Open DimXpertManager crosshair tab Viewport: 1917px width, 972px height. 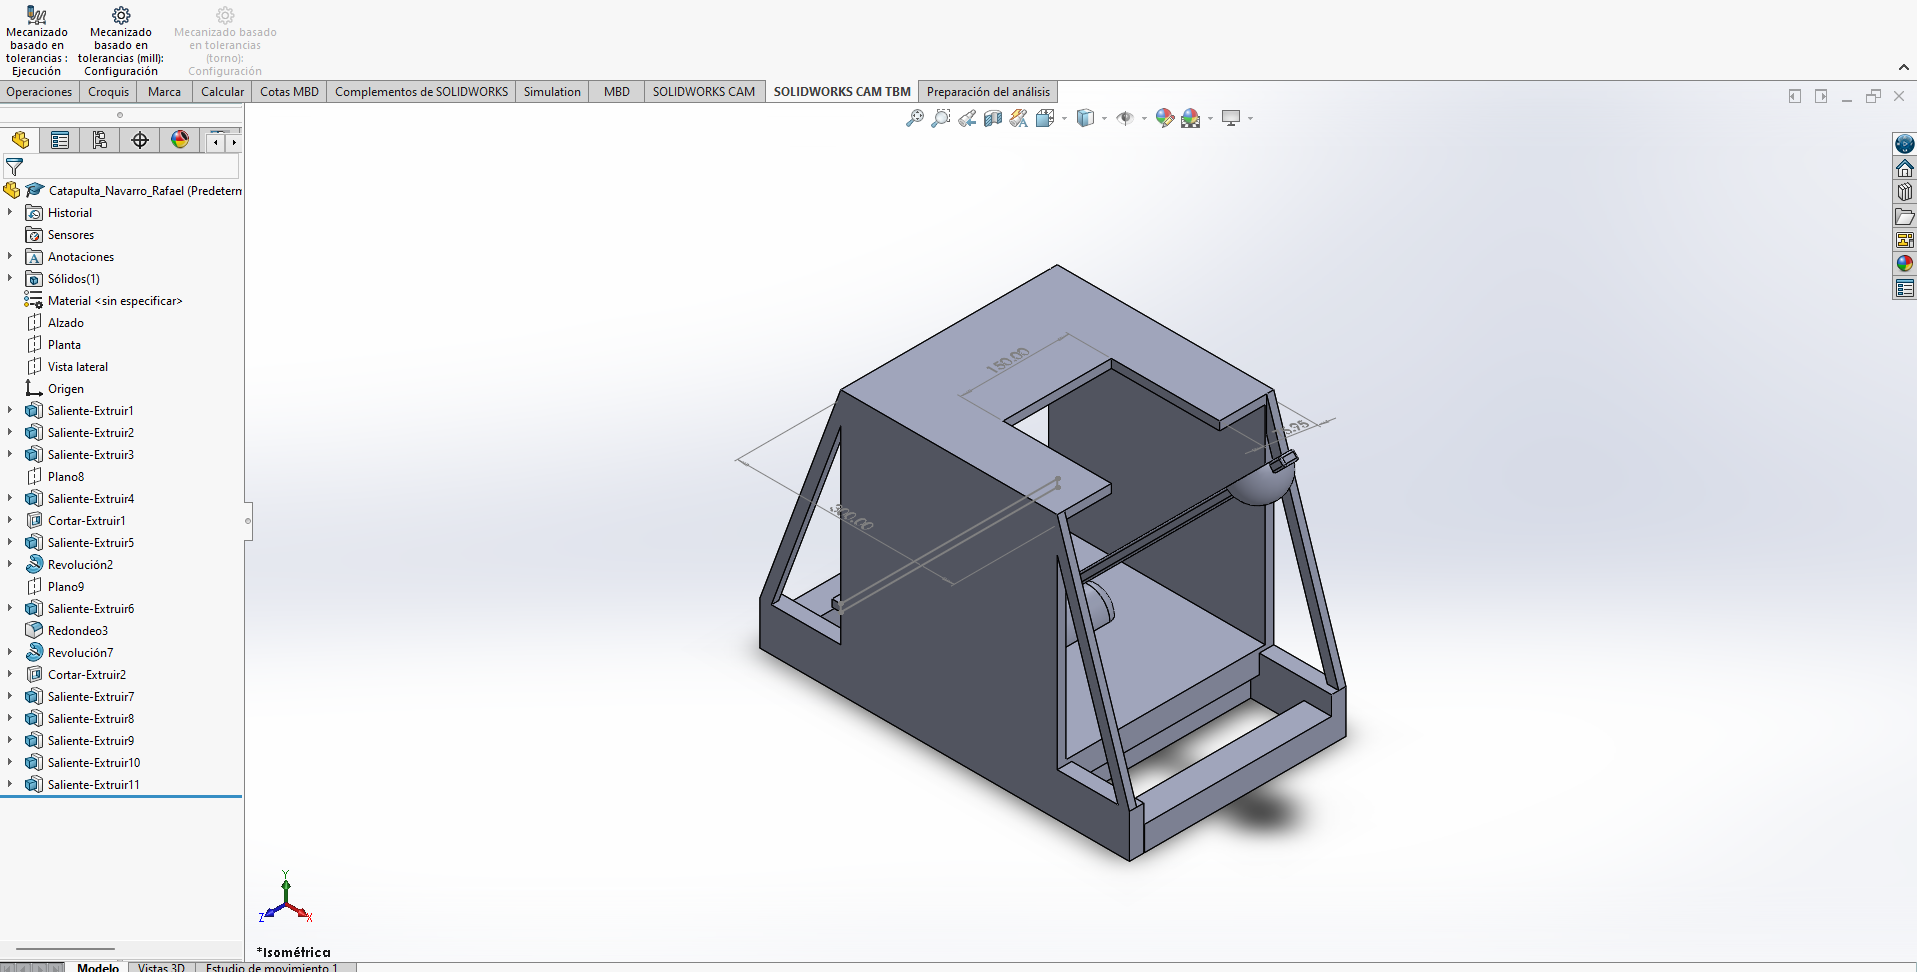(140, 140)
